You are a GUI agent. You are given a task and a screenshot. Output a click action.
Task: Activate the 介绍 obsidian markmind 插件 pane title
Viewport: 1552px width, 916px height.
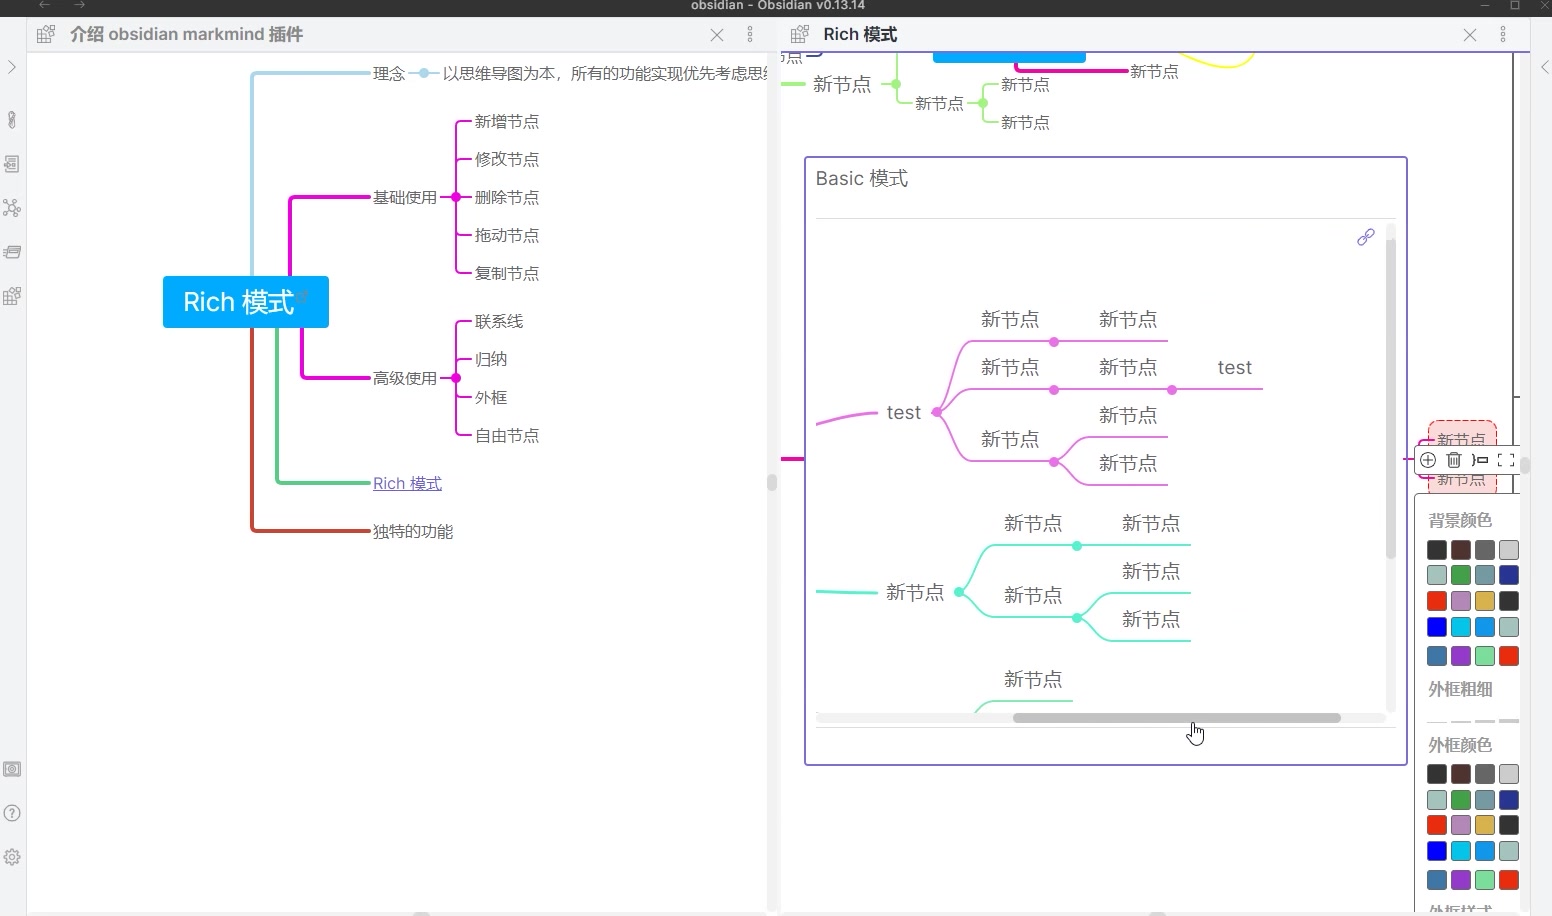coord(186,34)
